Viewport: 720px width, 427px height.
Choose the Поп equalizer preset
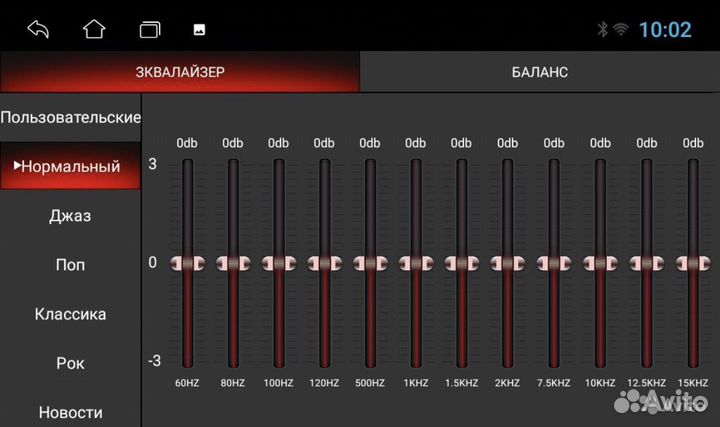coord(71,265)
